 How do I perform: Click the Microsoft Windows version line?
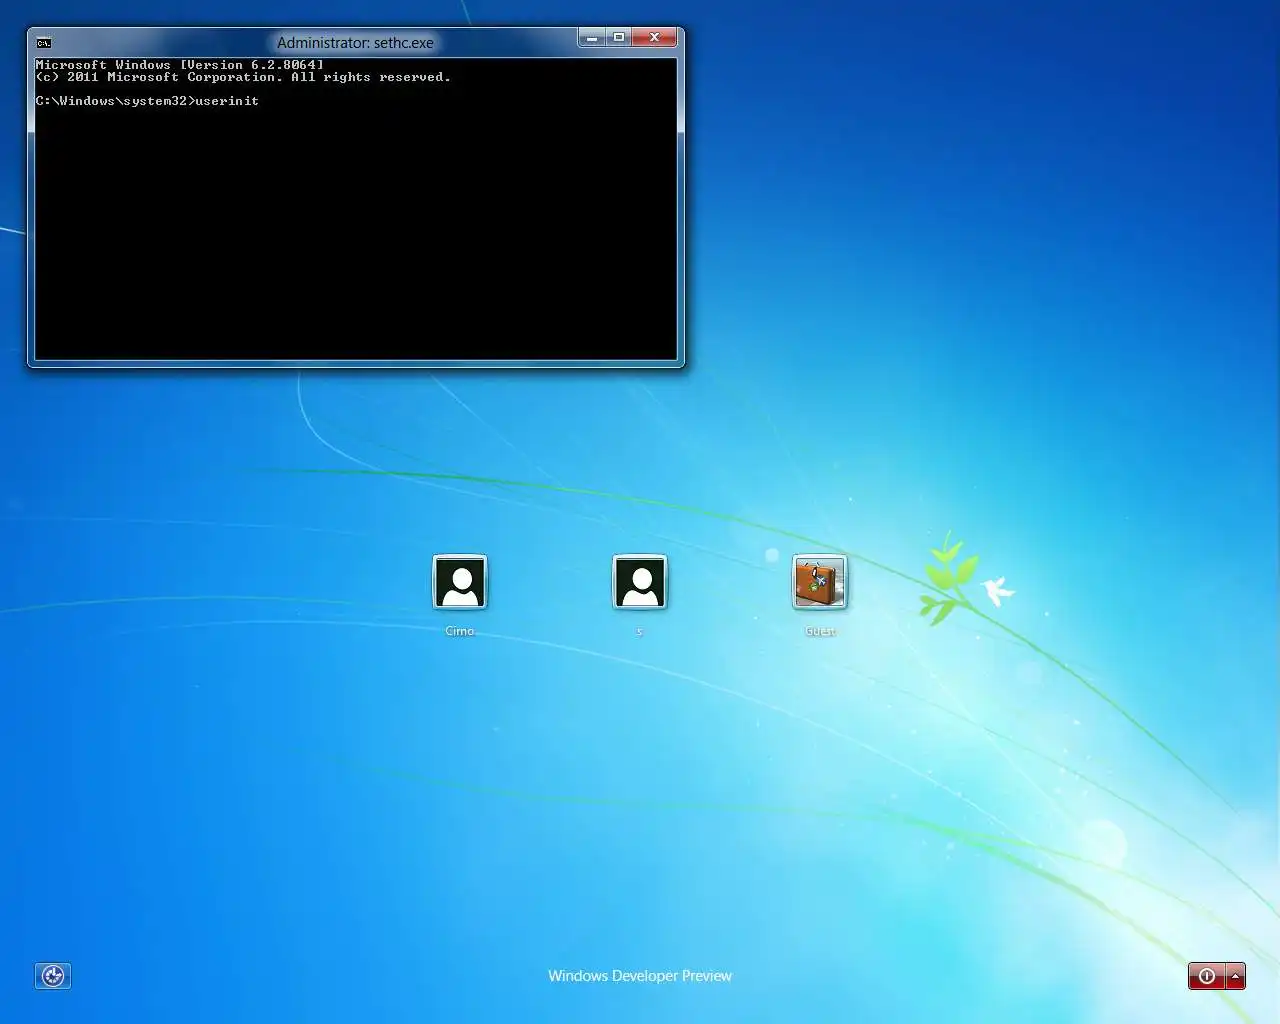(180, 65)
